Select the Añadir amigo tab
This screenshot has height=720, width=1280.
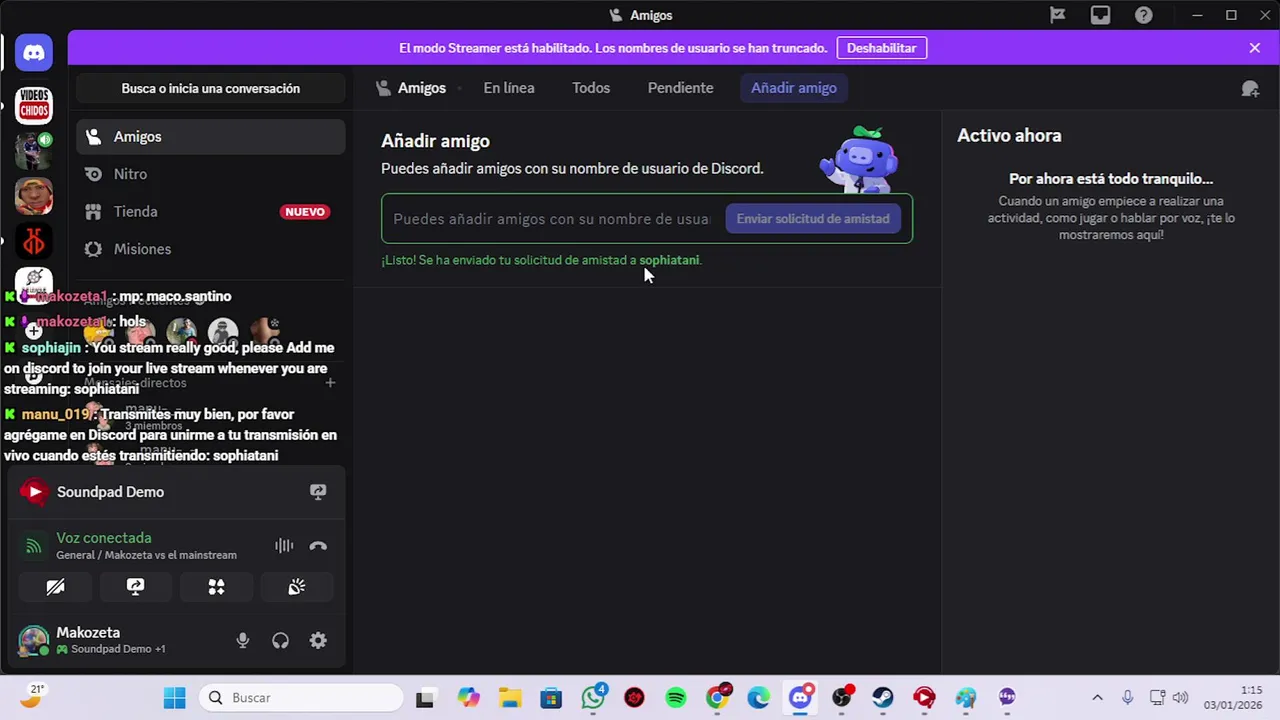pyautogui.click(x=794, y=88)
